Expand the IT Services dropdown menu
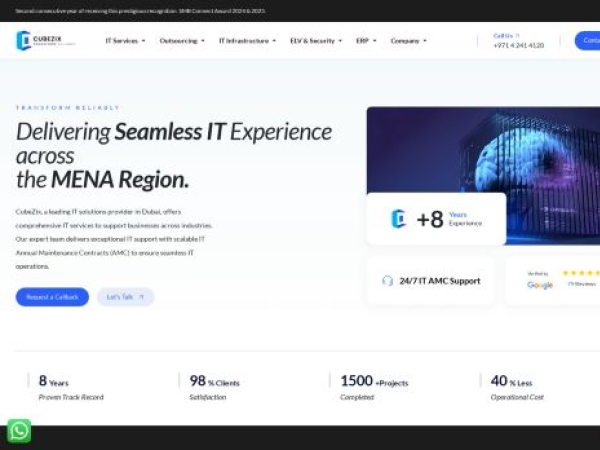Image resolution: width=600 pixels, height=450 pixels. click(125, 41)
